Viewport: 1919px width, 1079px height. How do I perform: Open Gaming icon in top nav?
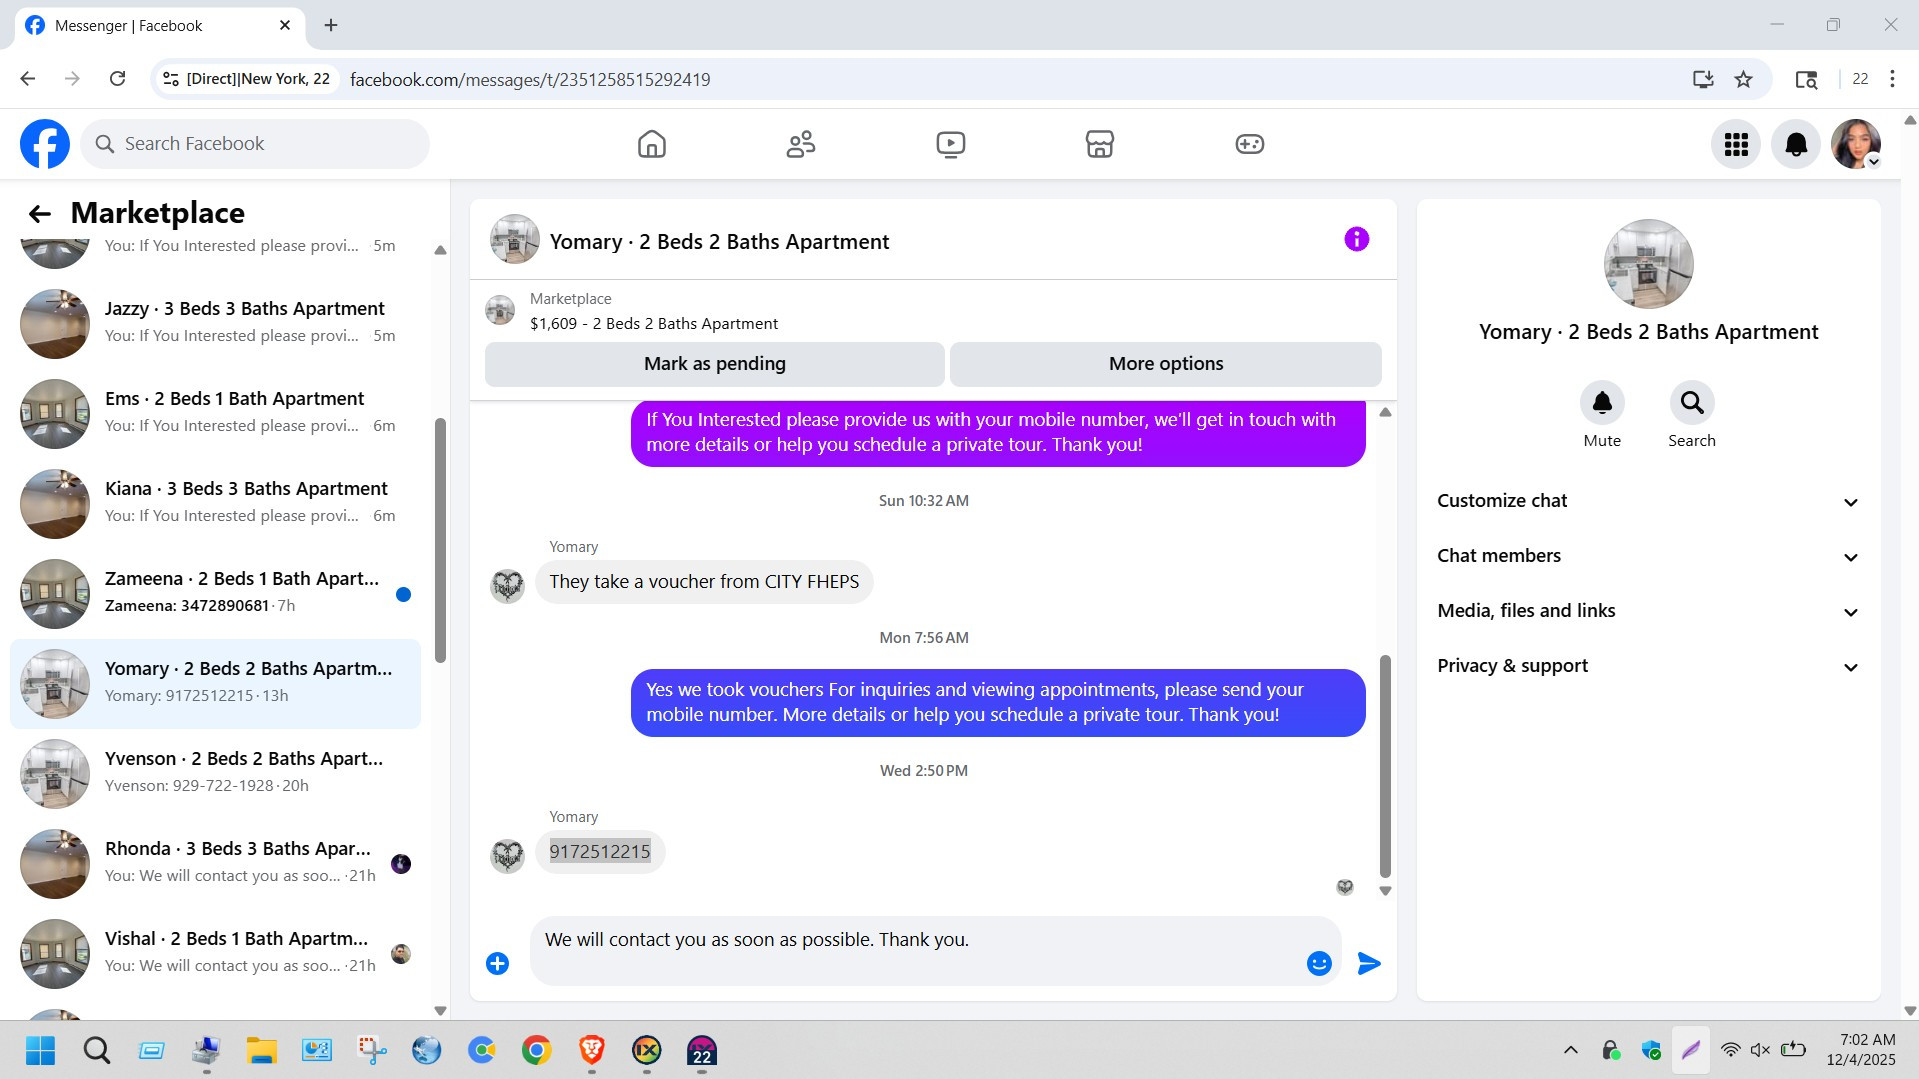pyautogui.click(x=1249, y=144)
